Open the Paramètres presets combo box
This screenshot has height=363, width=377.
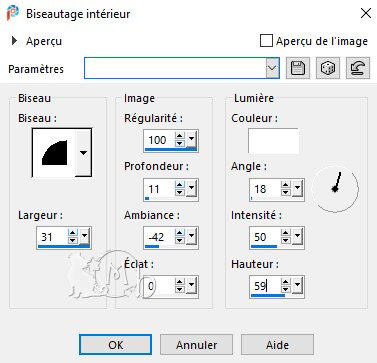(182, 68)
